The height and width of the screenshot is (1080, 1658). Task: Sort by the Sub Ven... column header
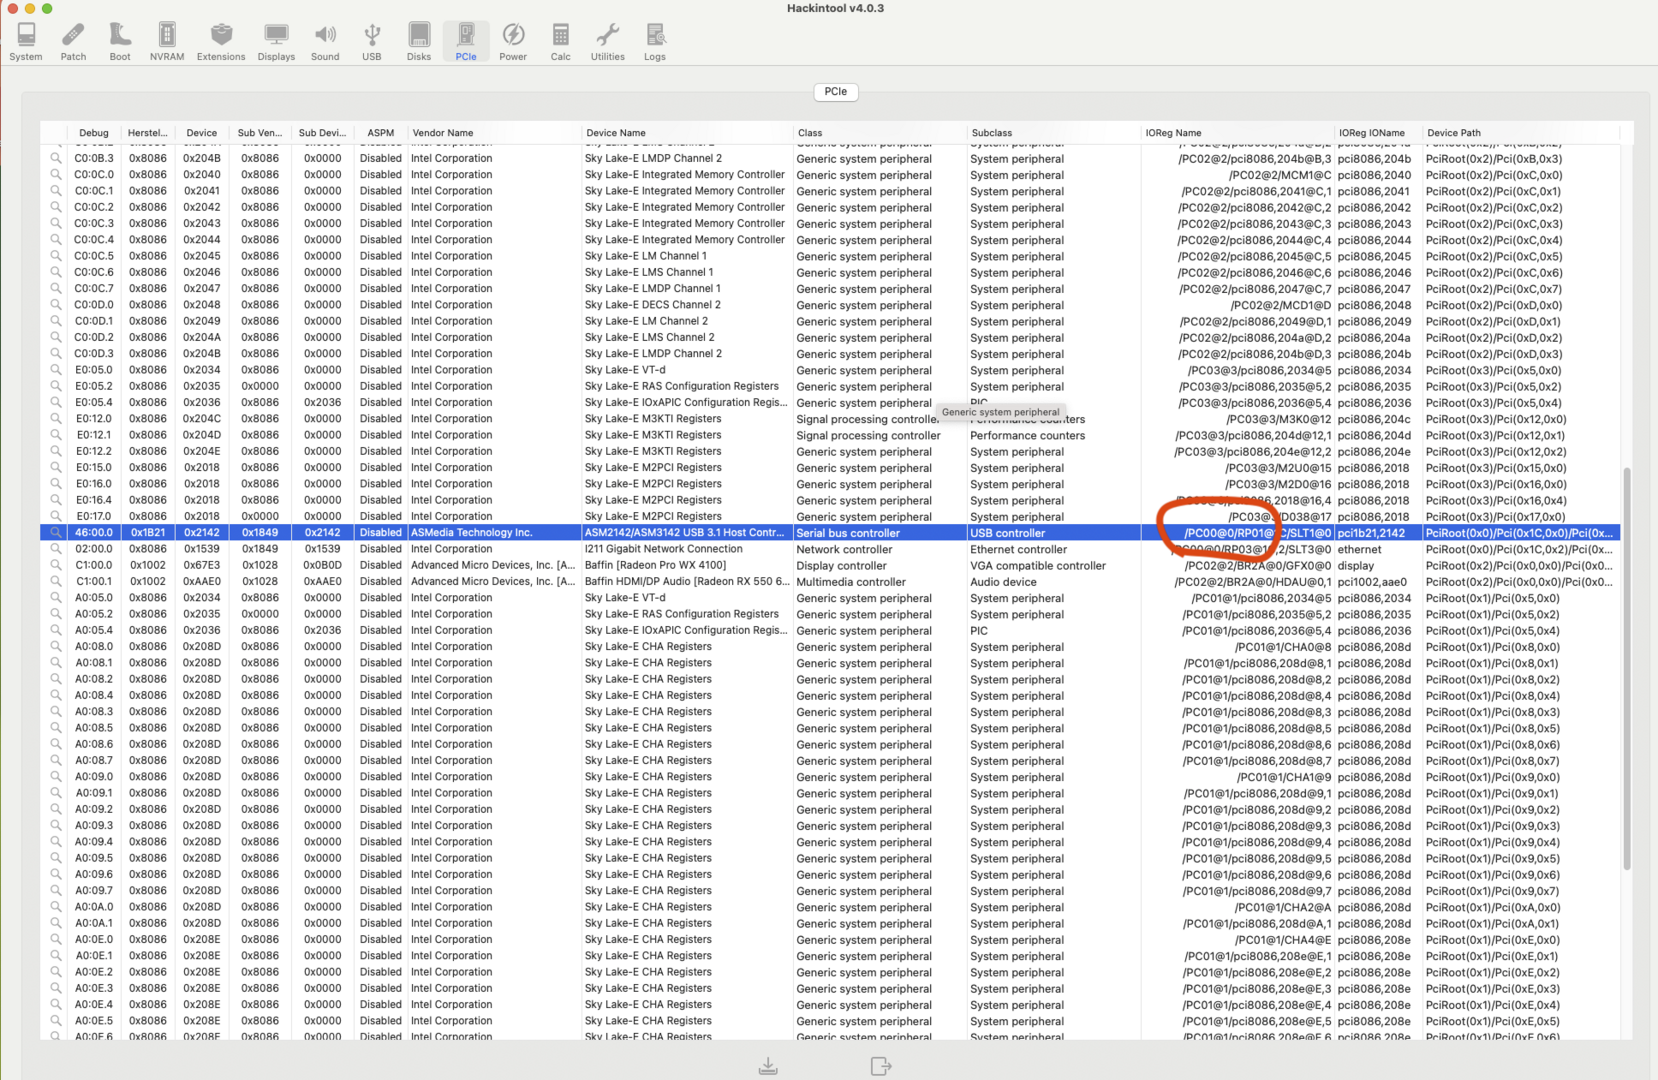(x=260, y=133)
